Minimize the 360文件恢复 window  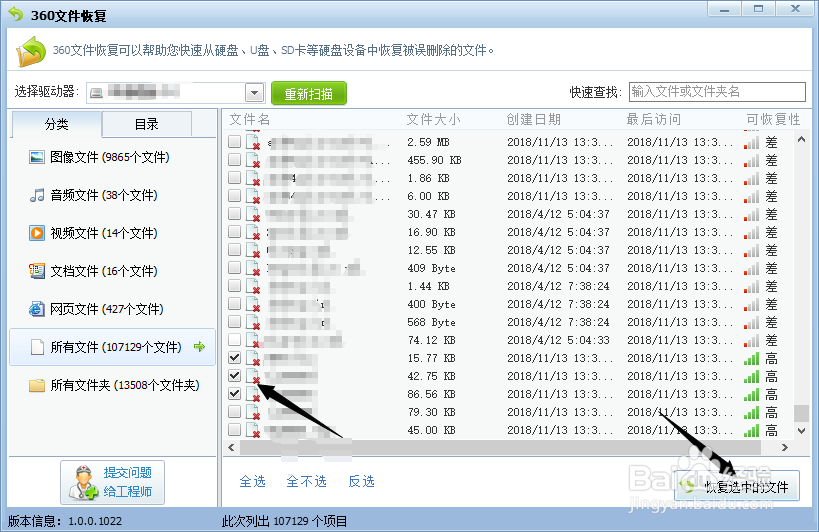point(724,9)
